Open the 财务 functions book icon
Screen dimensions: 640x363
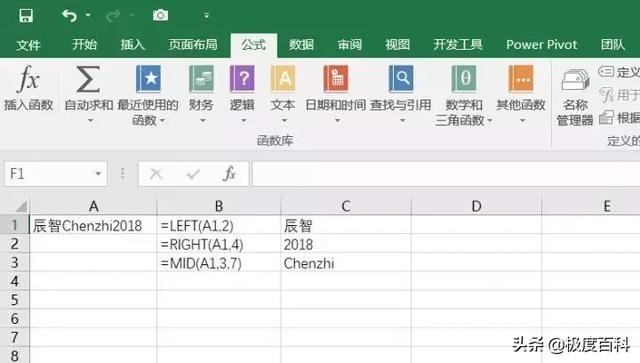click(201, 78)
